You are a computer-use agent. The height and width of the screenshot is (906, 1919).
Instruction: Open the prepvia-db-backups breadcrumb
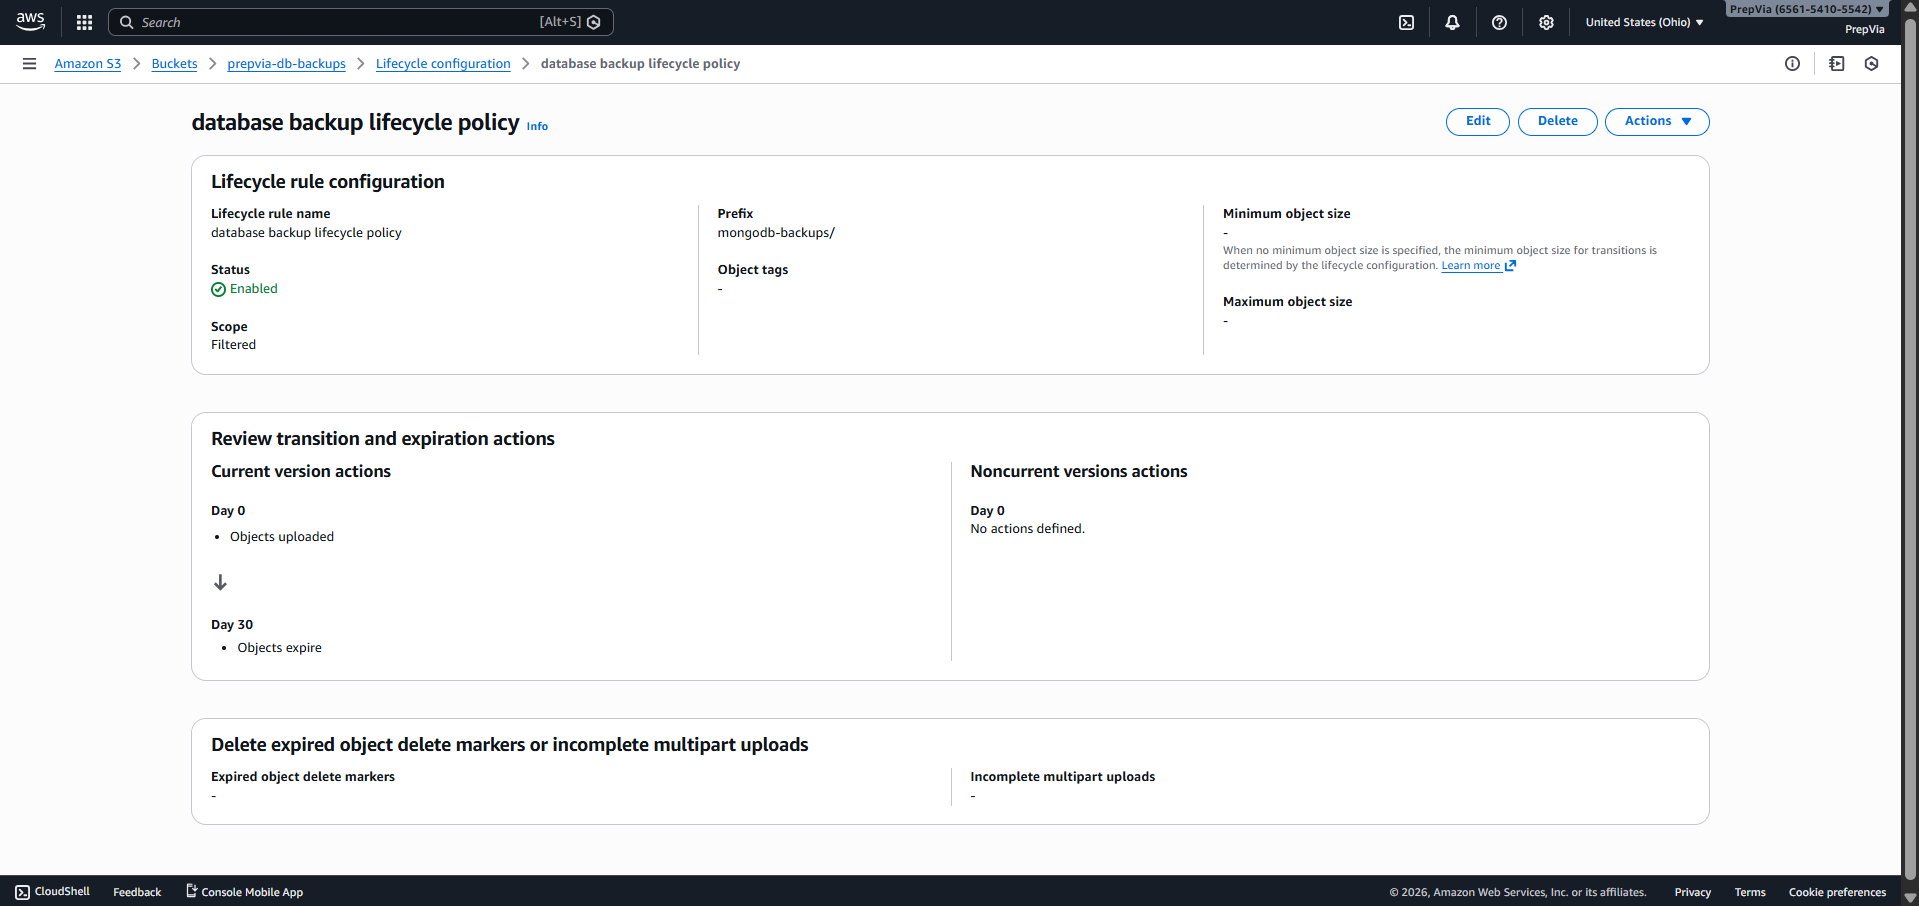(286, 64)
